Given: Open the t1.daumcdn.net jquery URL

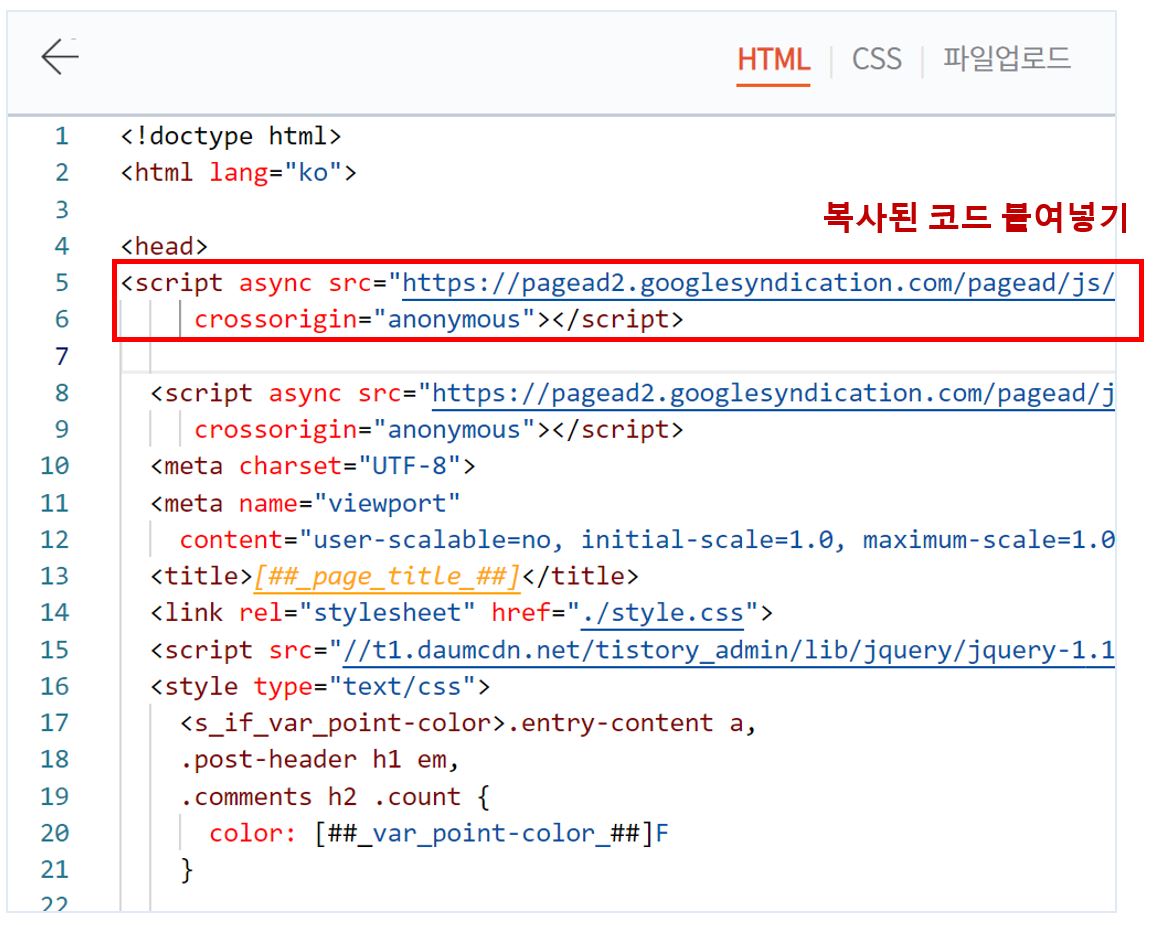Looking at the screenshot, I should click(x=728, y=651).
